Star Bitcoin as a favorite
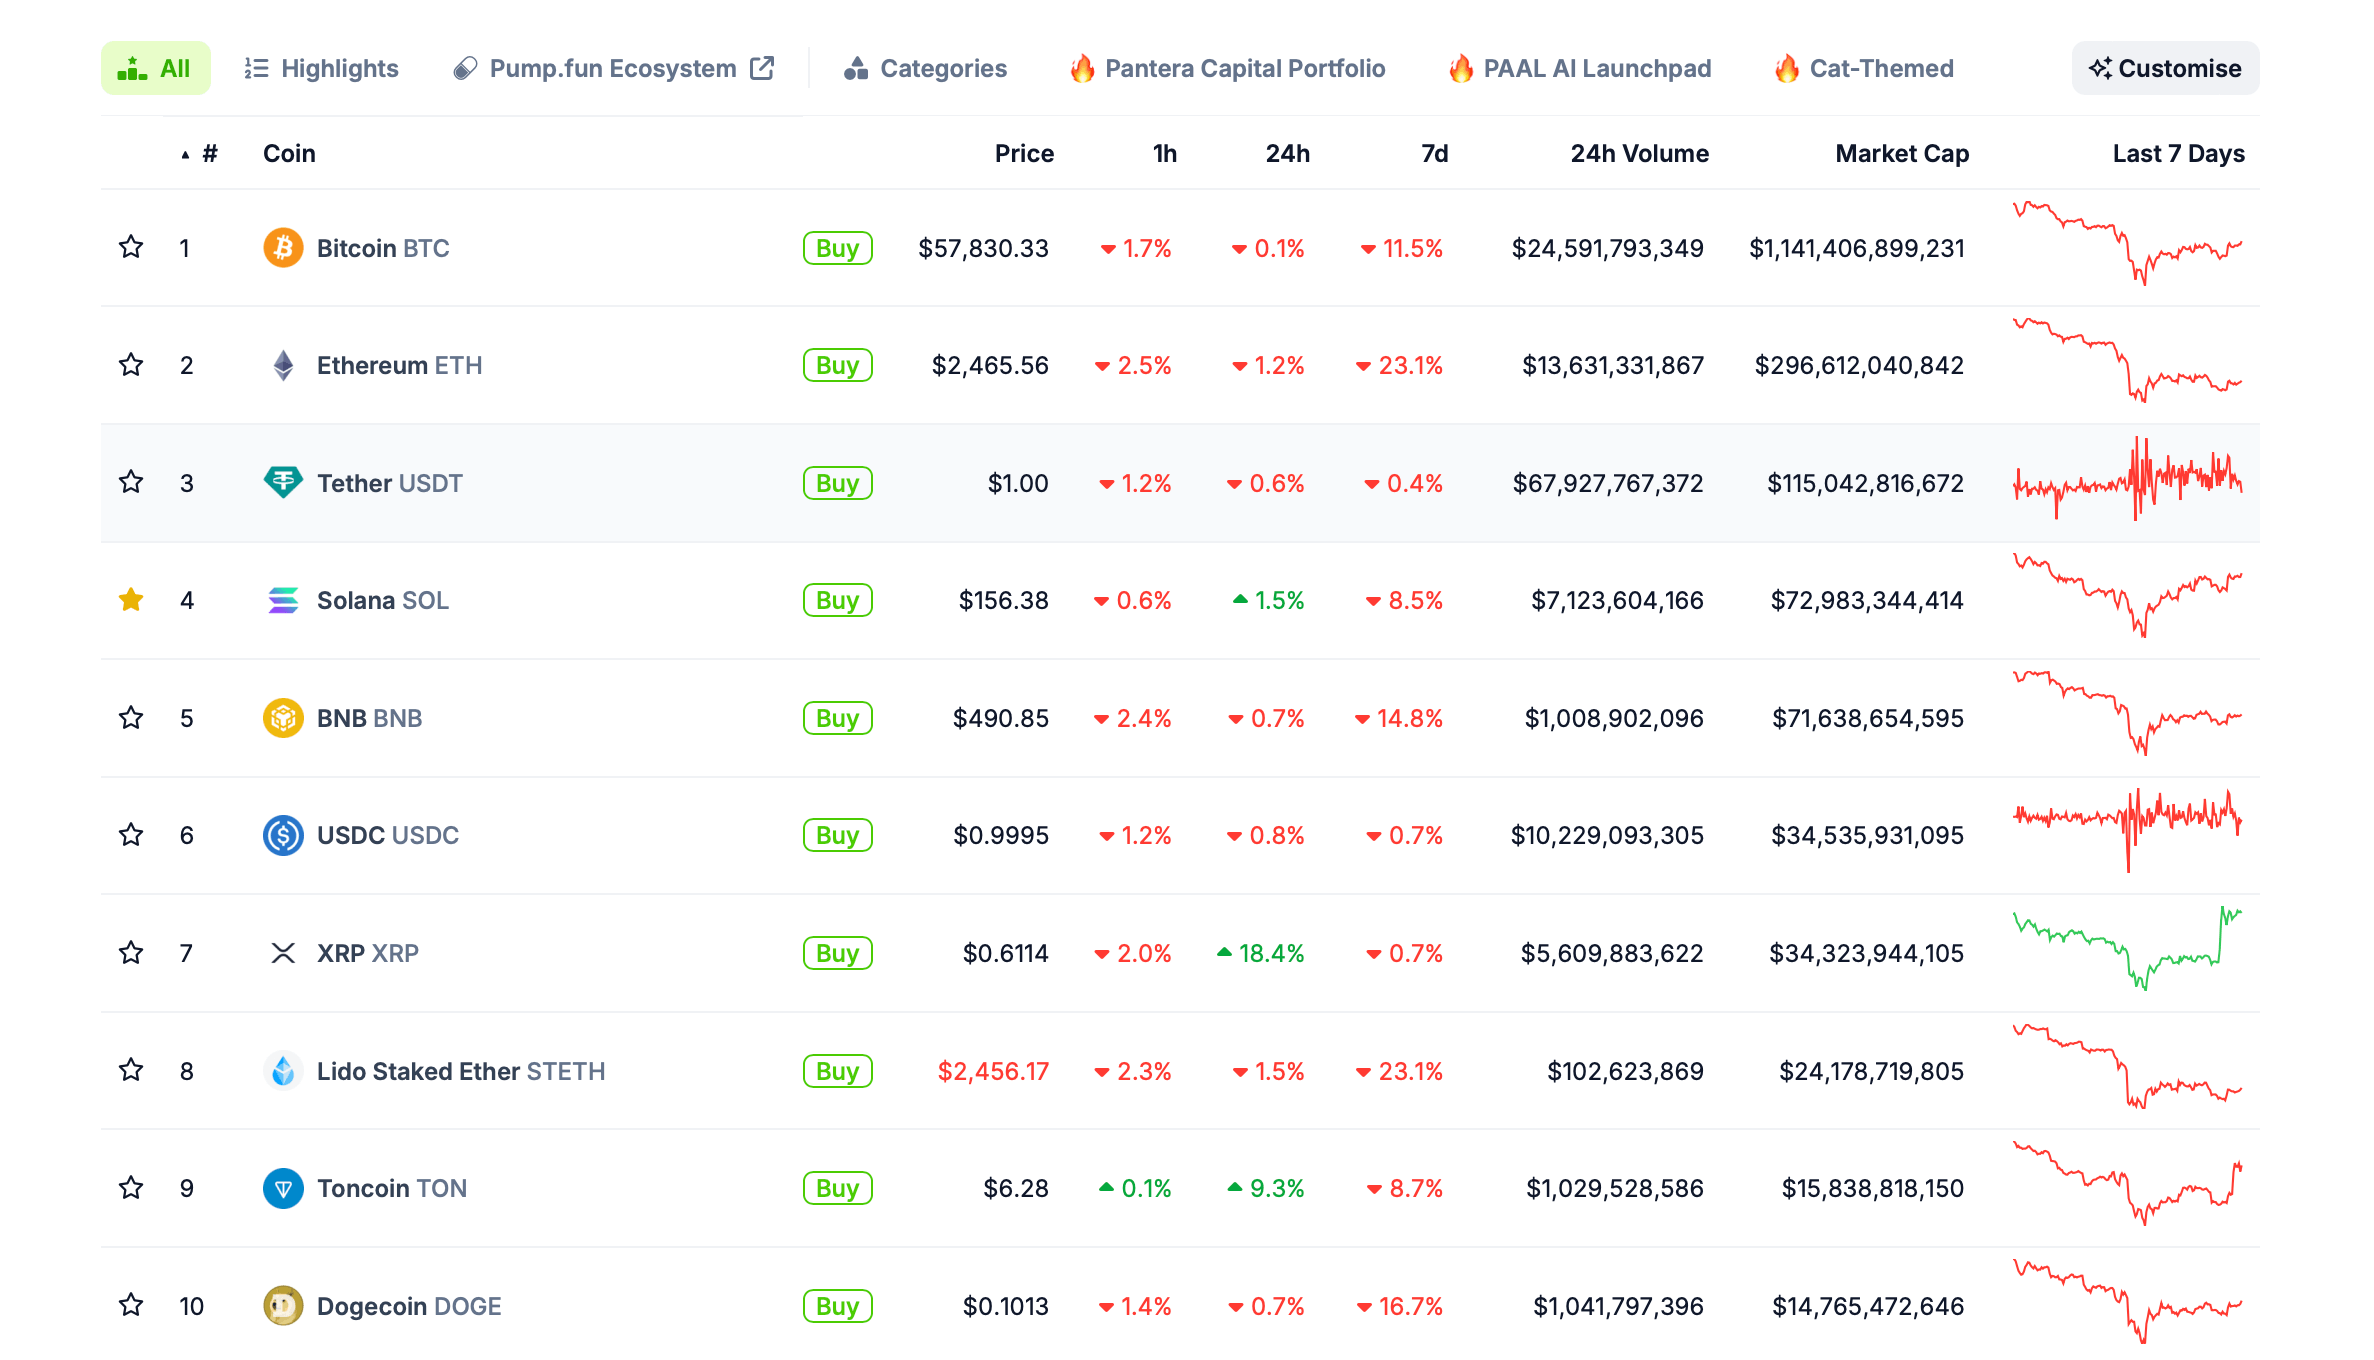The width and height of the screenshot is (2374, 1360). tap(131, 247)
